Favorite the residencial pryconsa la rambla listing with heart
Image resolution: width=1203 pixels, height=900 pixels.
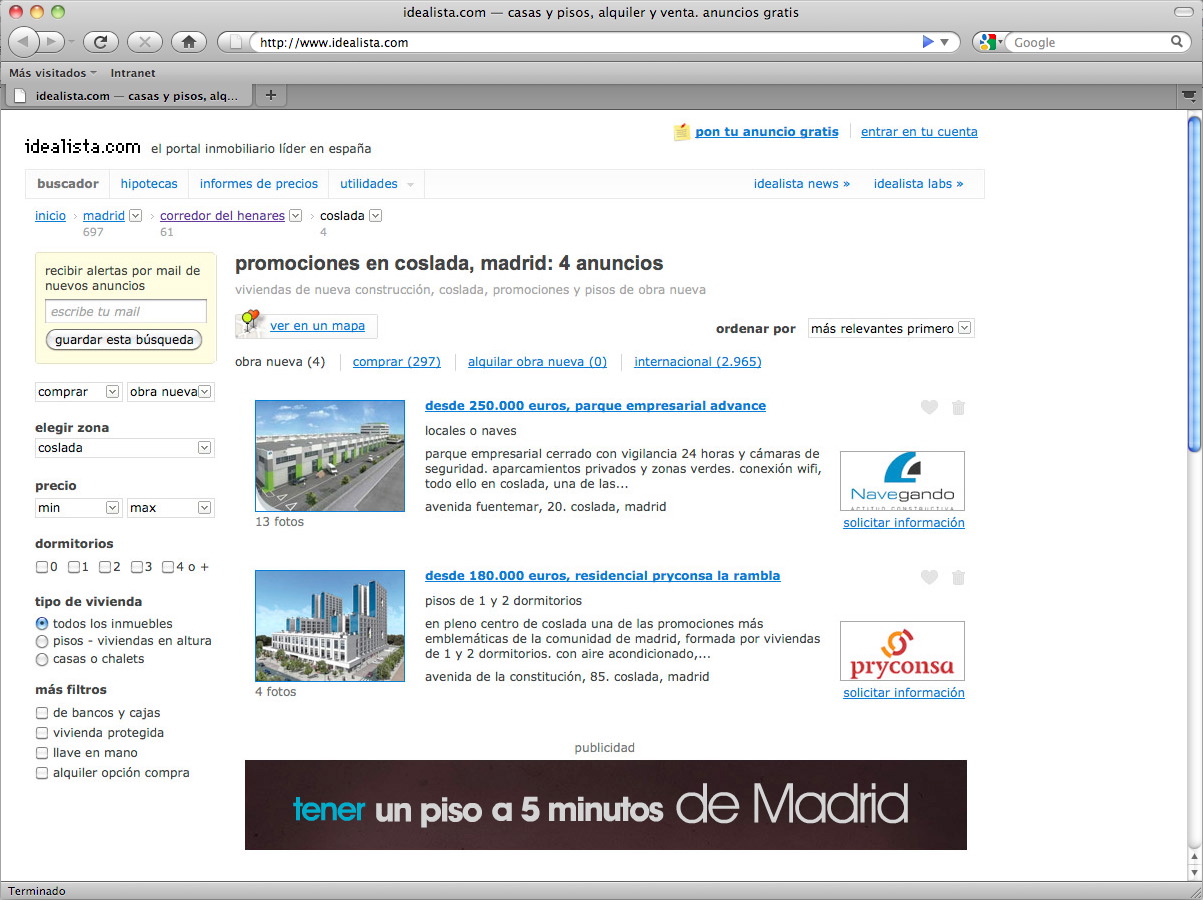click(x=929, y=577)
